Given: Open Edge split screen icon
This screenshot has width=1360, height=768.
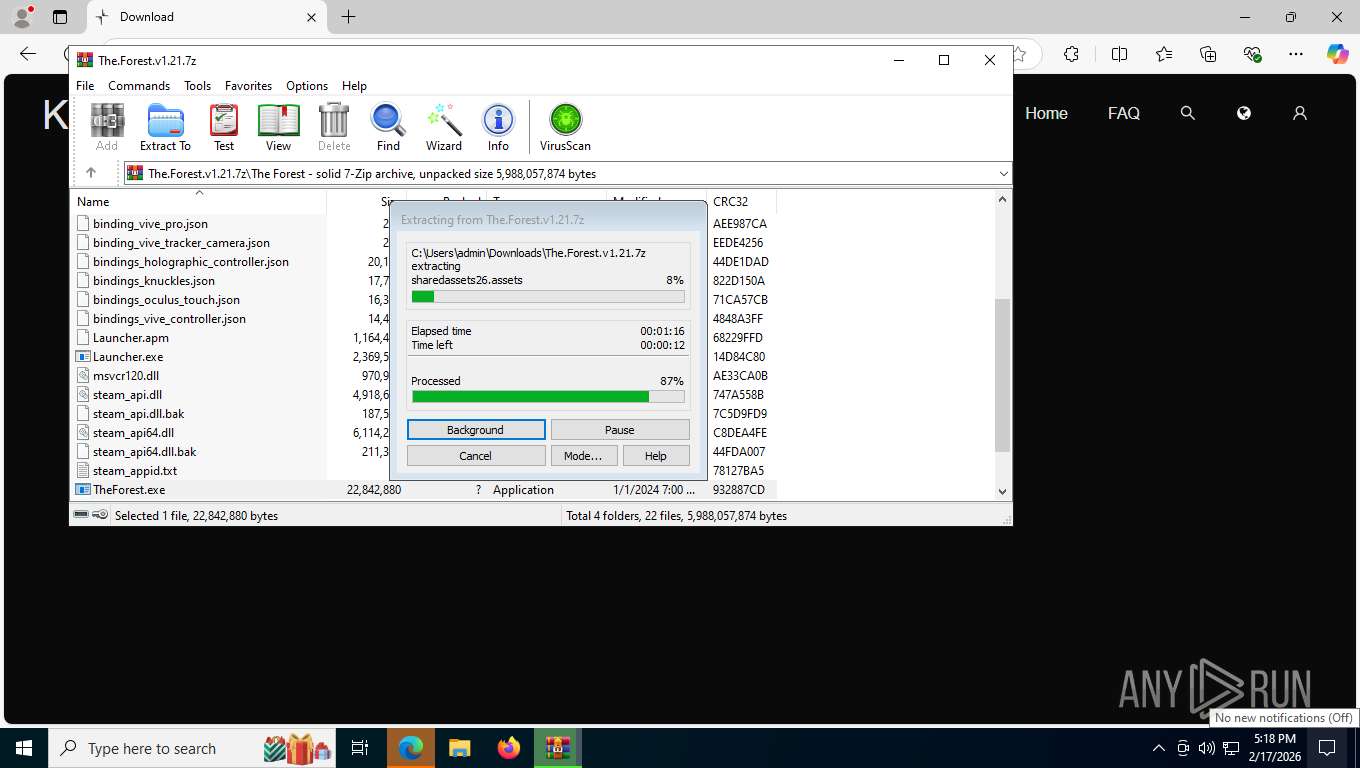Looking at the screenshot, I should coord(1119,54).
